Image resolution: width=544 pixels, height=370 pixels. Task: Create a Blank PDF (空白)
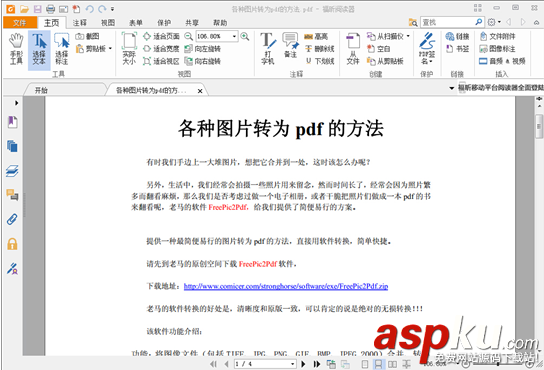(x=379, y=49)
